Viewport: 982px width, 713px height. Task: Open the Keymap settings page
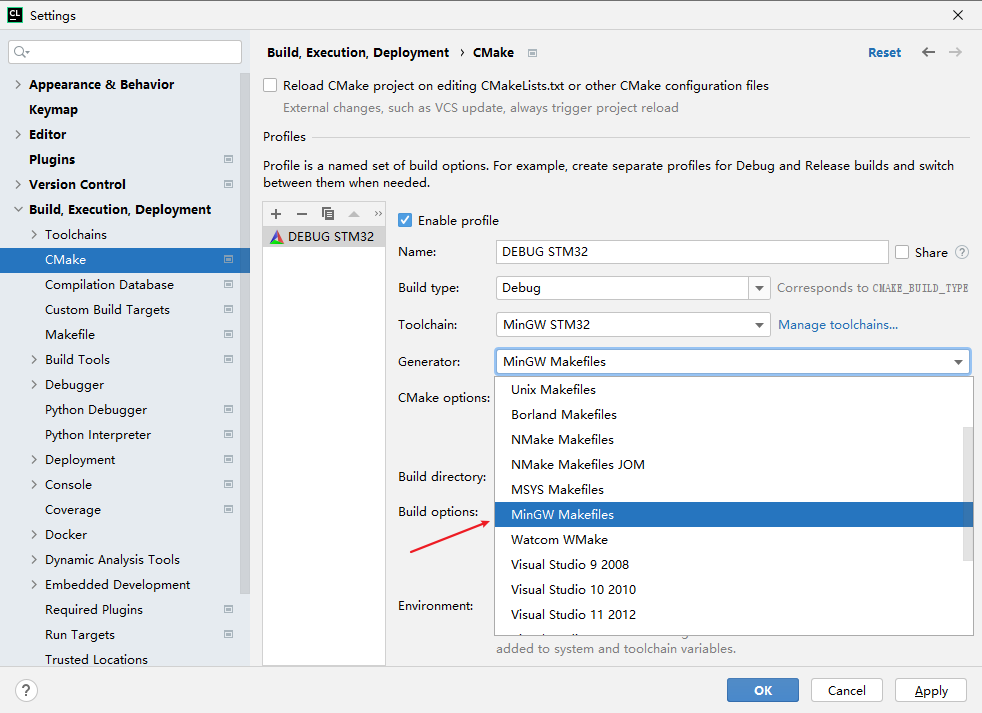pyautogui.click(x=53, y=110)
